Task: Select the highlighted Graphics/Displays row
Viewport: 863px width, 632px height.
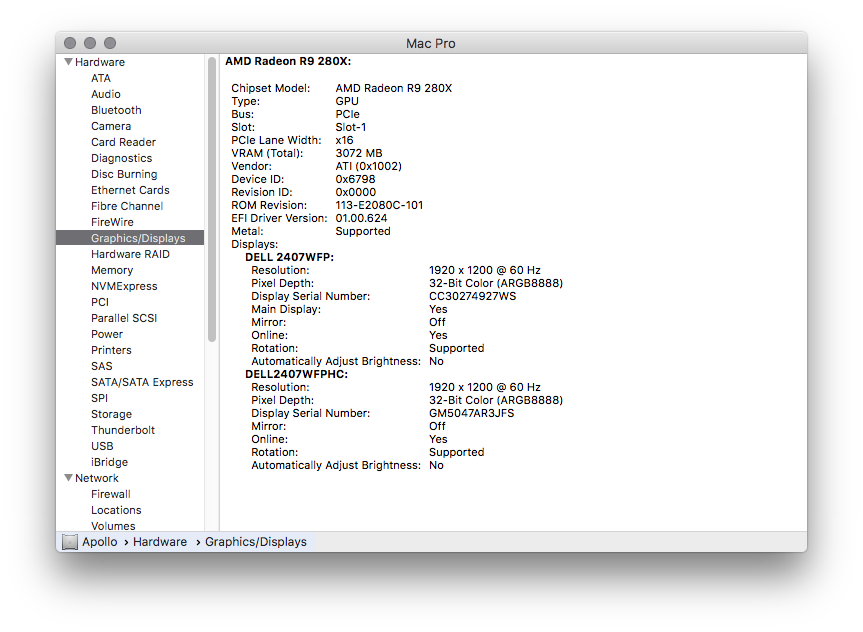Action: 130,238
